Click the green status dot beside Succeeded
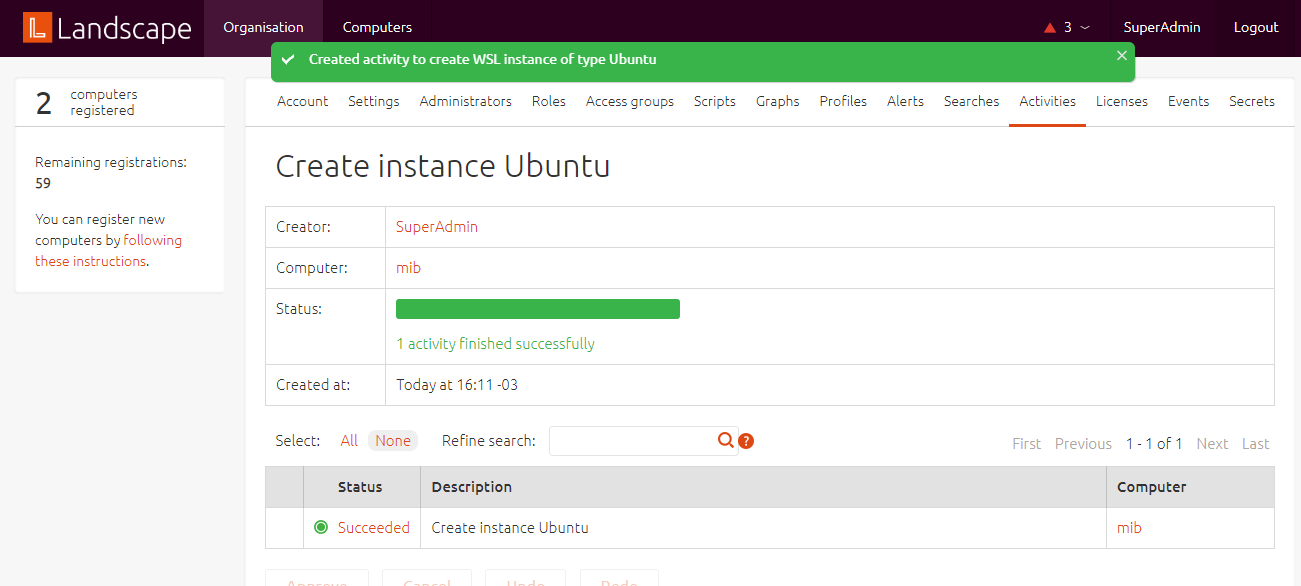This screenshot has height=586, width=1301. [x=321, y=527]
